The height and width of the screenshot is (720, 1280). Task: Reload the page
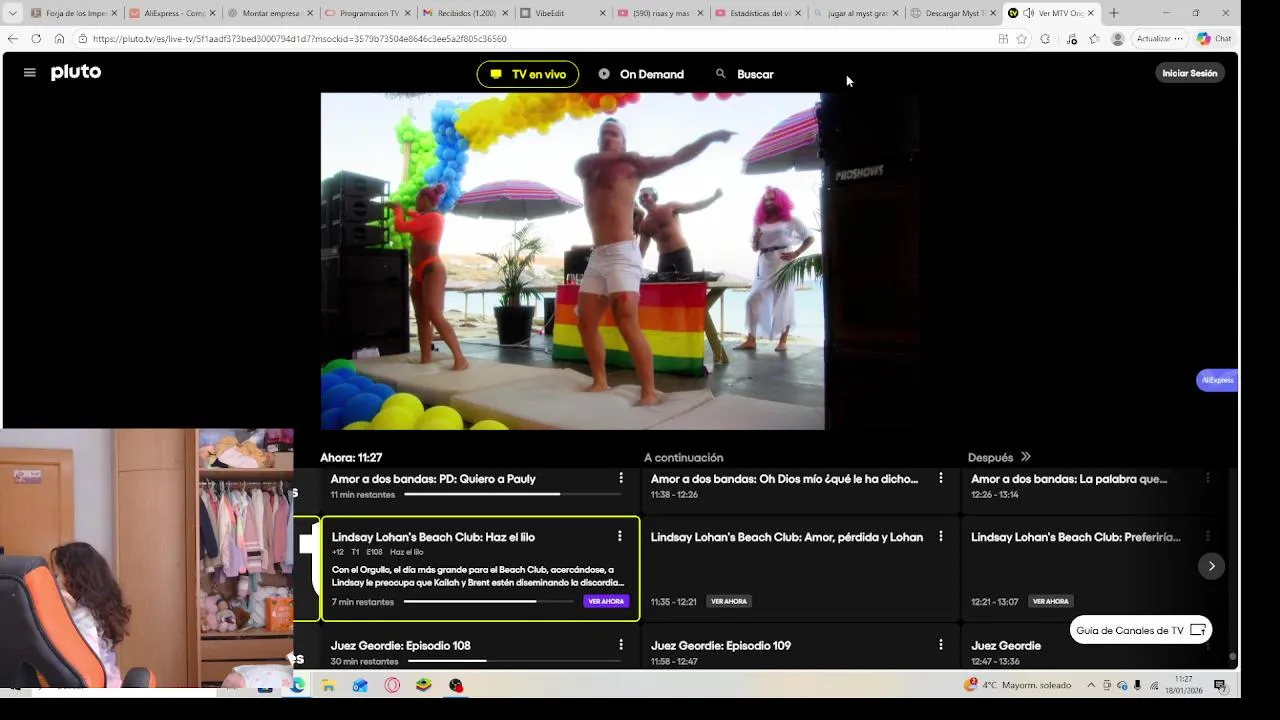(x=36, y=38)
